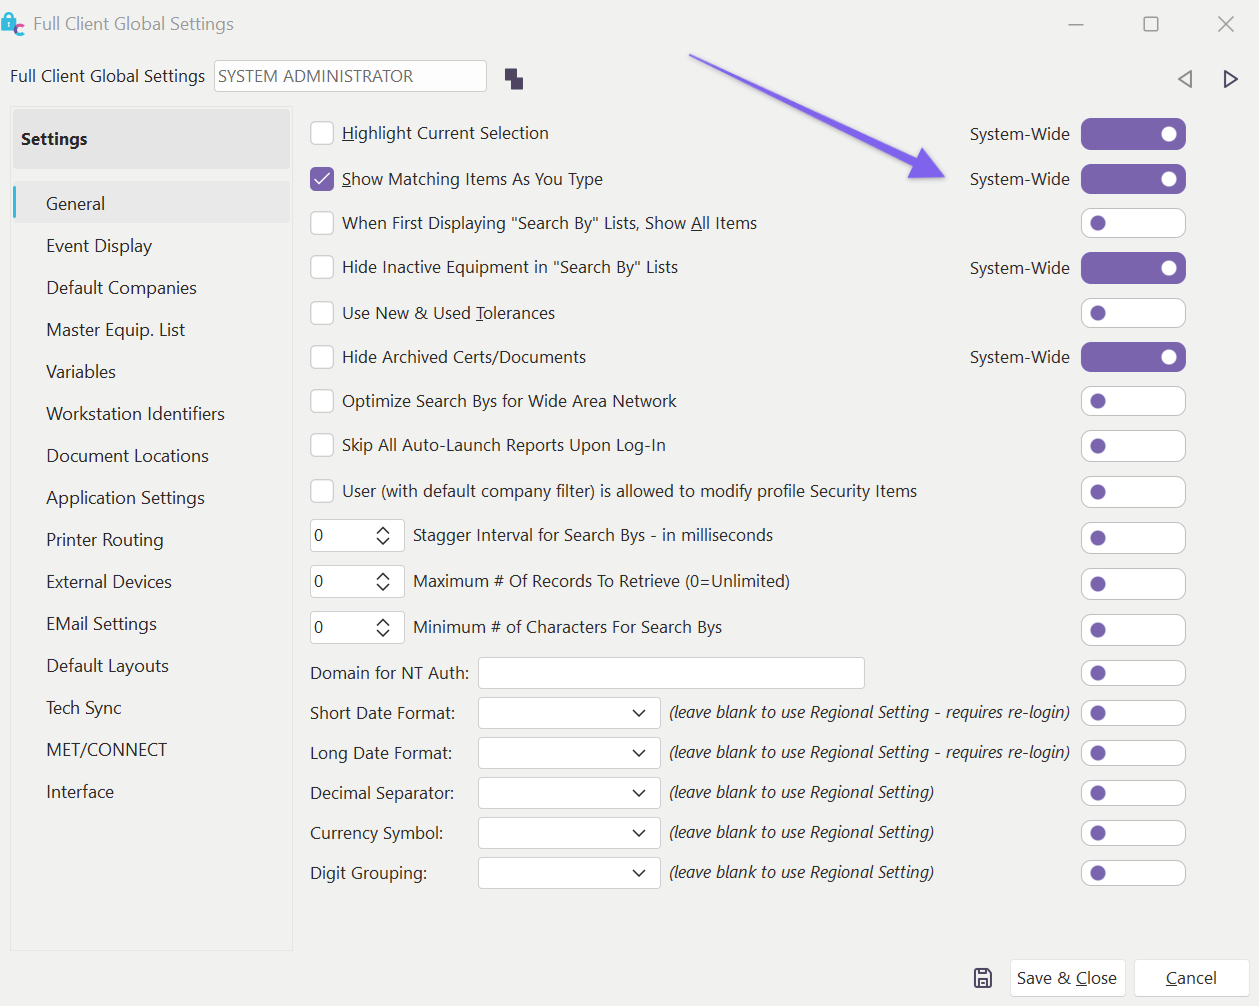This screenshot has width=1259, height=1006.
Task: Click the previous record left arrow
Action: click(1185, 79)
